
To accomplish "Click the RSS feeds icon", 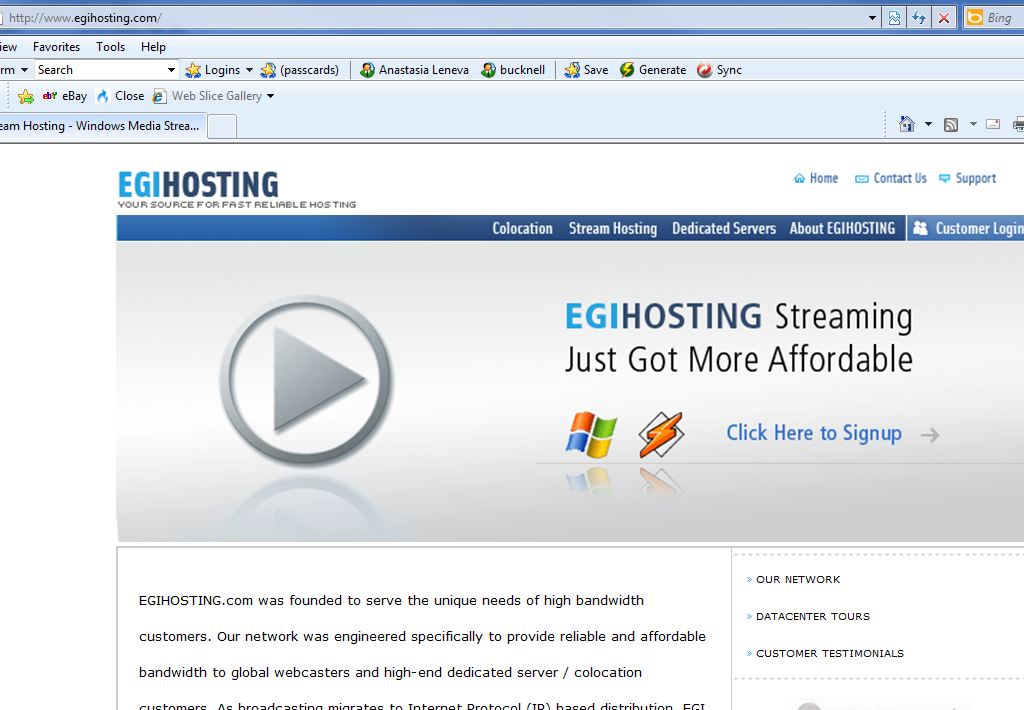I will pyautogui.click(x=951, y=125).
